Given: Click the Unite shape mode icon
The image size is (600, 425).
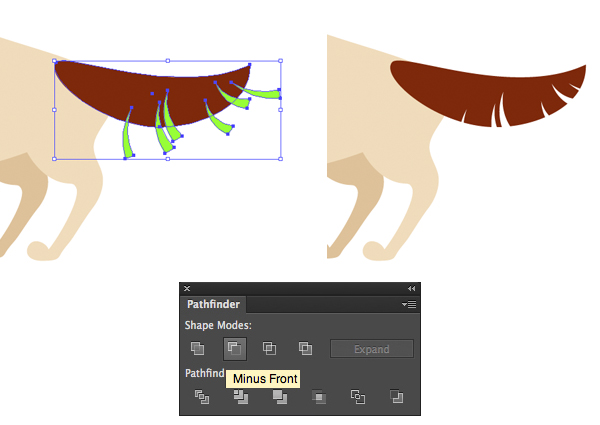Looking at the screenshot, I should (x=198, y=349).
